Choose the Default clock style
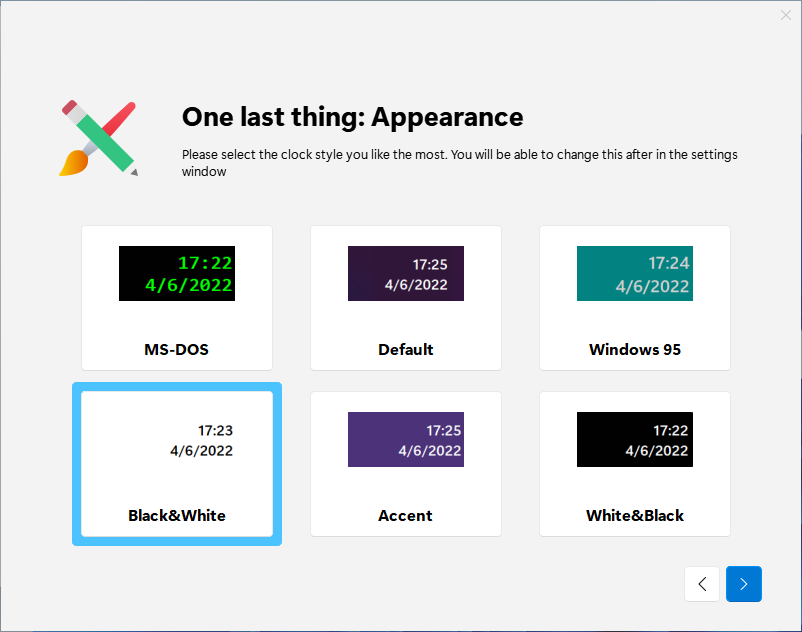The height and width of the screenshot is (632, 802). pos(406,298)
